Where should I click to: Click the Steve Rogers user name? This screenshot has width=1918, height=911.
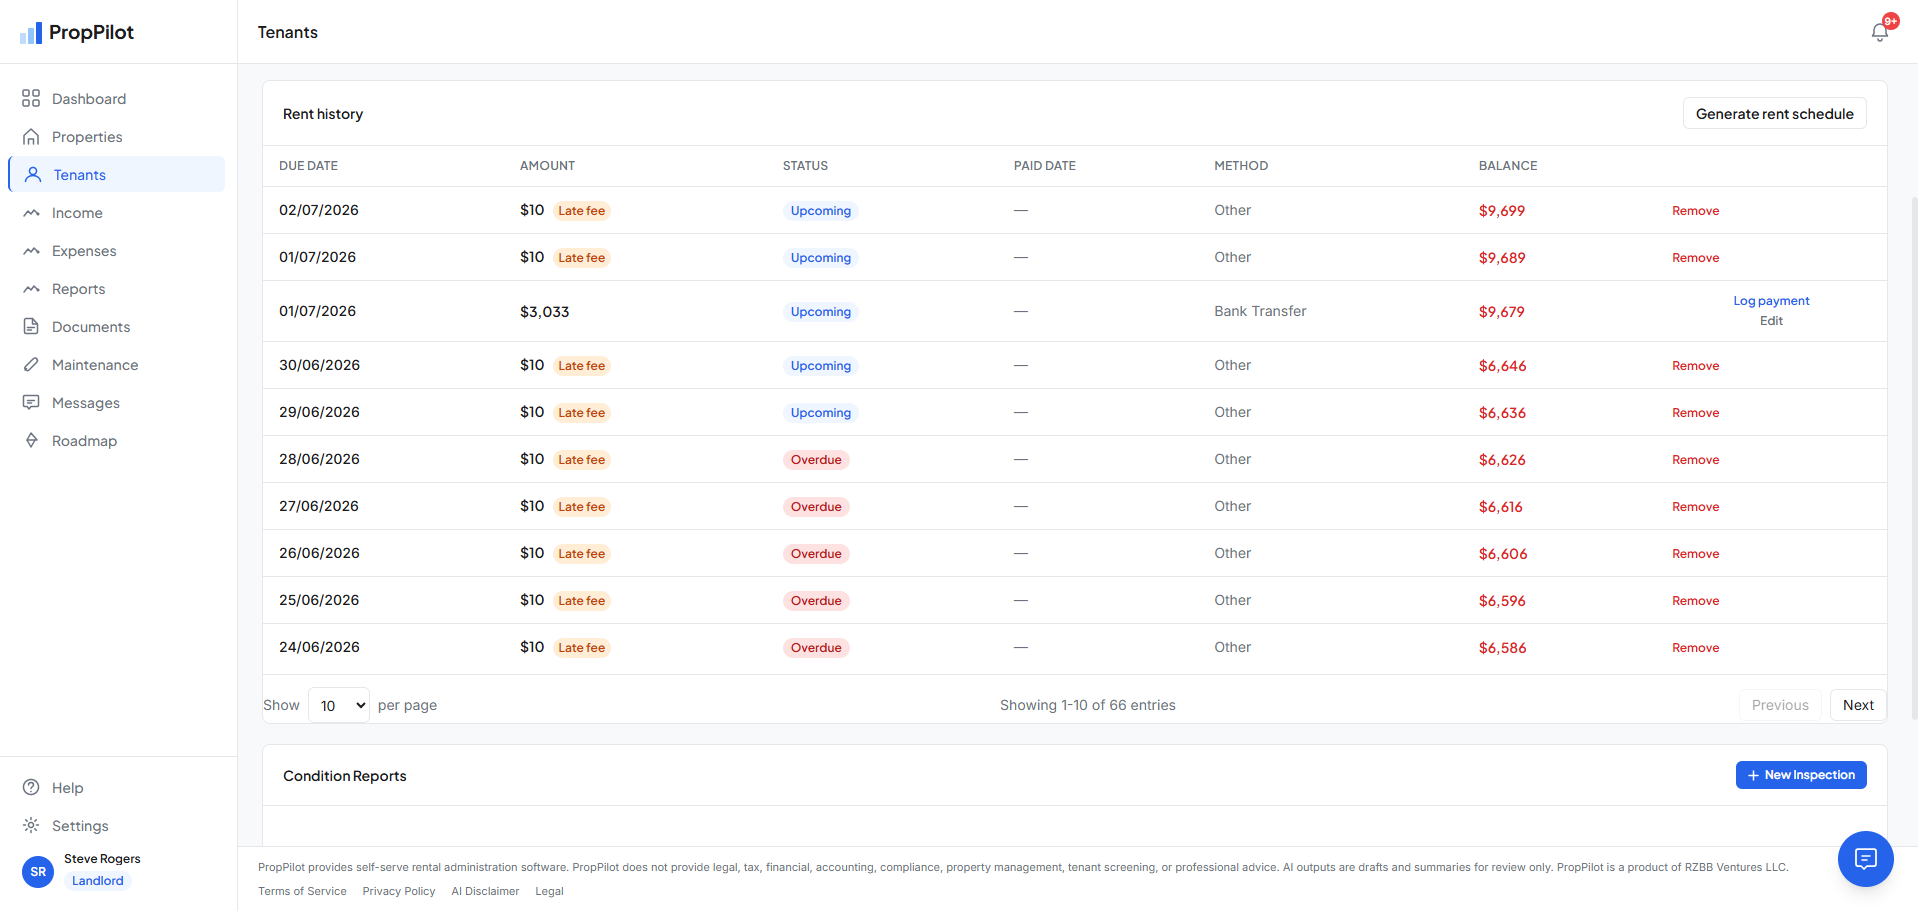click(x=102, y=858)
